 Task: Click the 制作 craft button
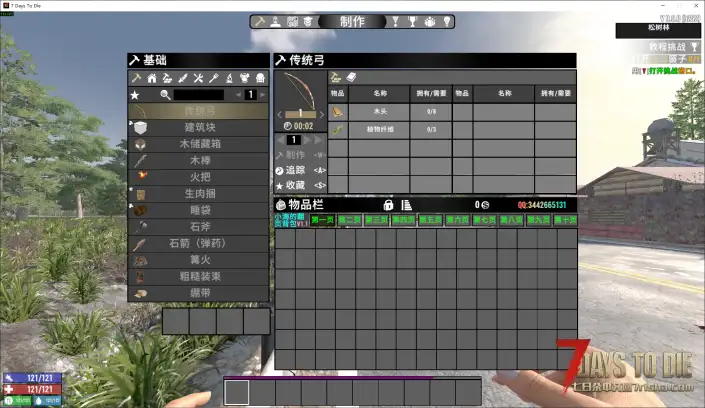coord(301,155)
